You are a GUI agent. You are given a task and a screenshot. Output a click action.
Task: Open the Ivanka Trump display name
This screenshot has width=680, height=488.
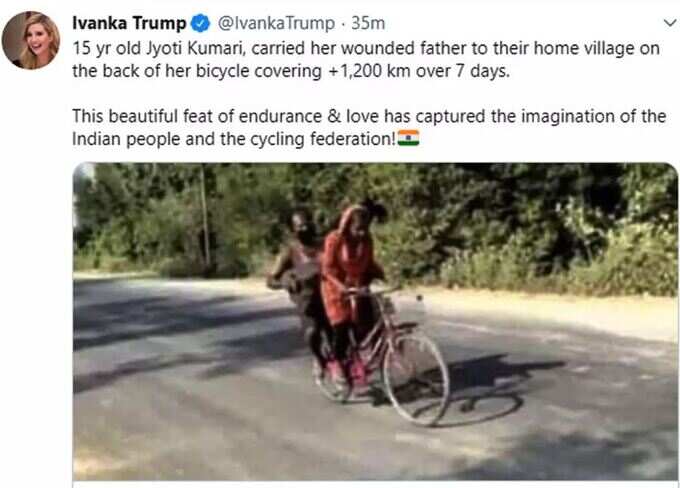[x=129, y=23]
